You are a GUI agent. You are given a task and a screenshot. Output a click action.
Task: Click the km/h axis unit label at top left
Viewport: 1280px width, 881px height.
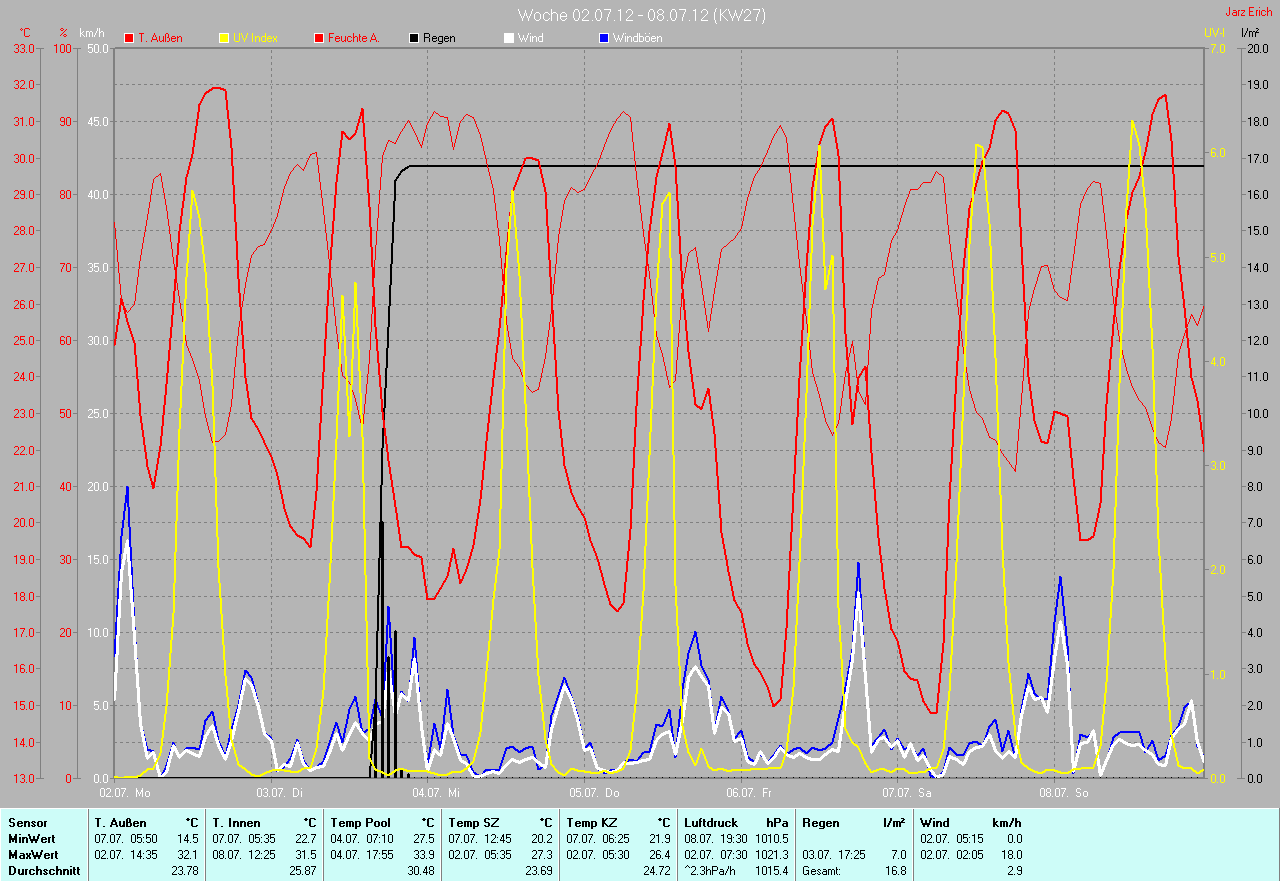(92, 33)
